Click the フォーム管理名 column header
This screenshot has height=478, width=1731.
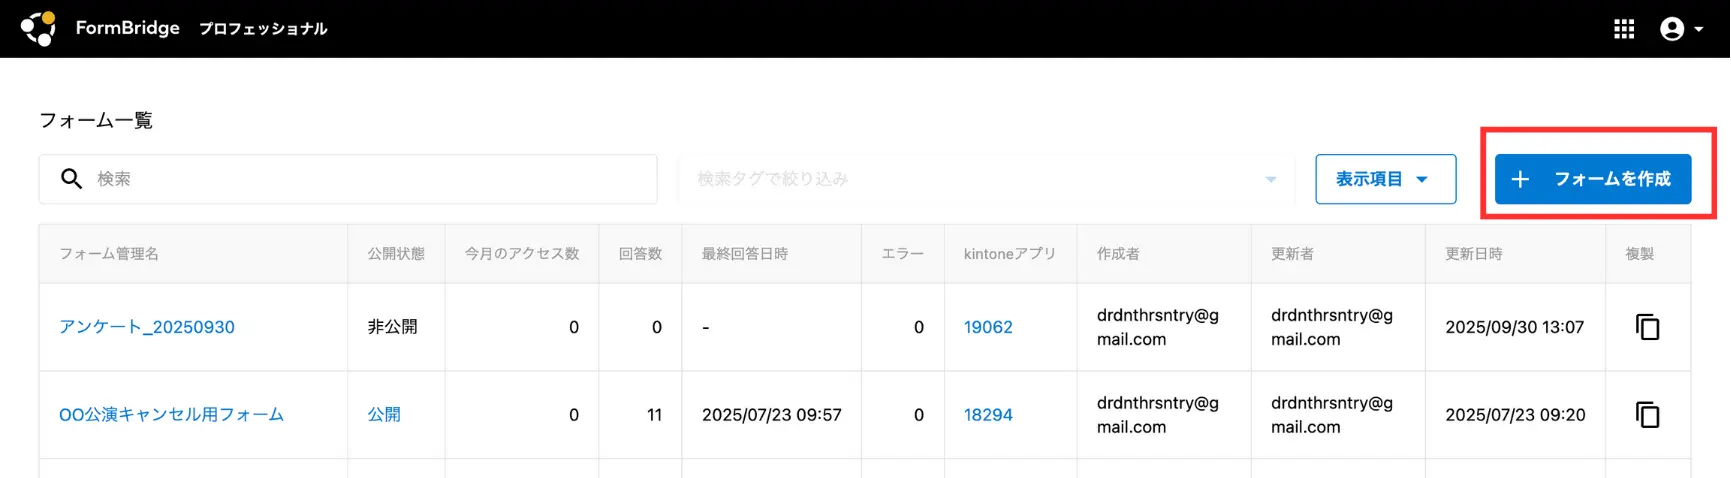point(109,254)
